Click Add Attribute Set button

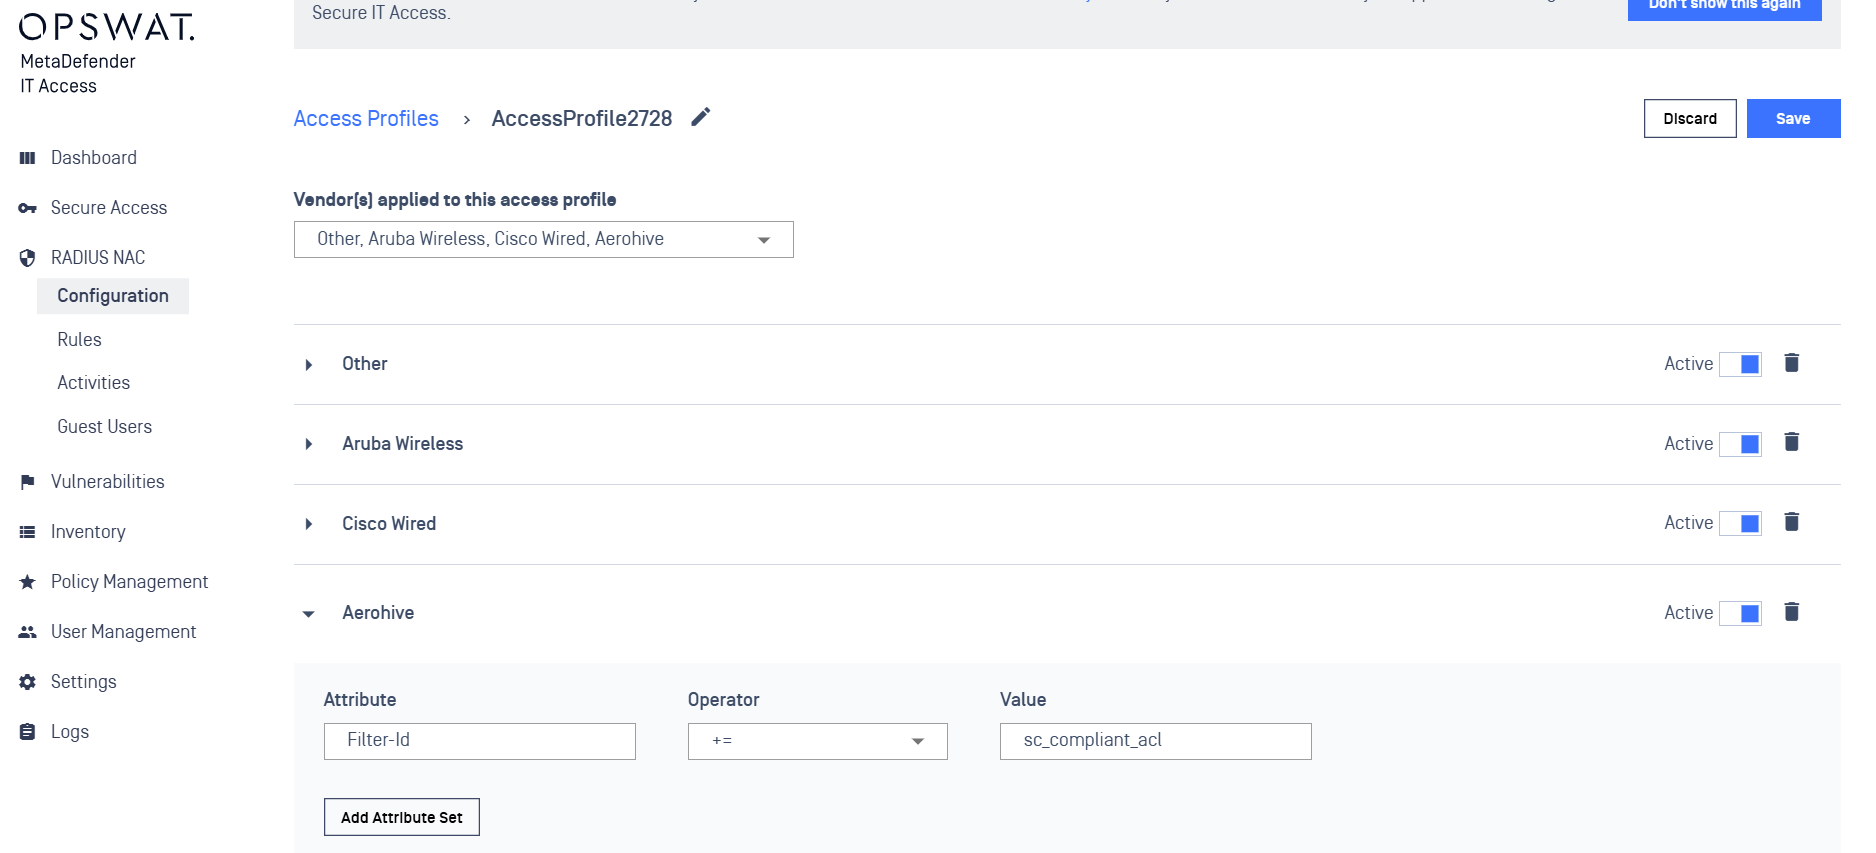[402, 817]
